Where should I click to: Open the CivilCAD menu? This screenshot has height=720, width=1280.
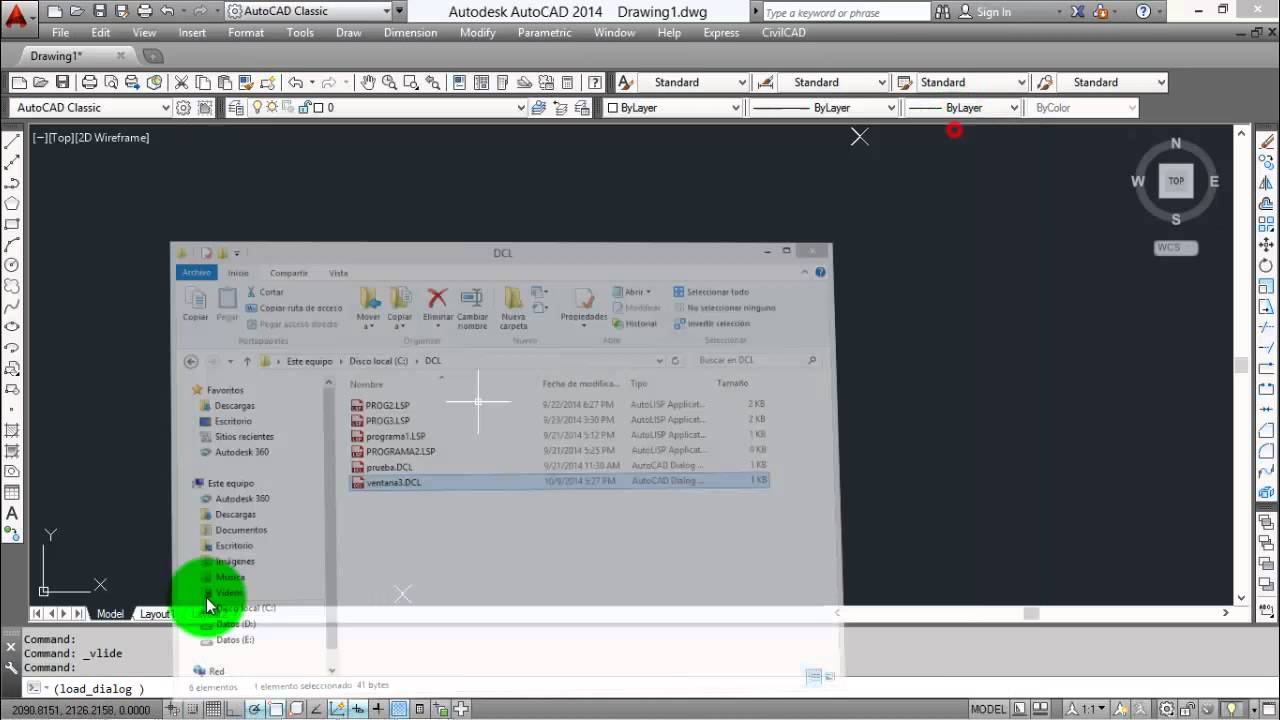click(x=783, y=33)
